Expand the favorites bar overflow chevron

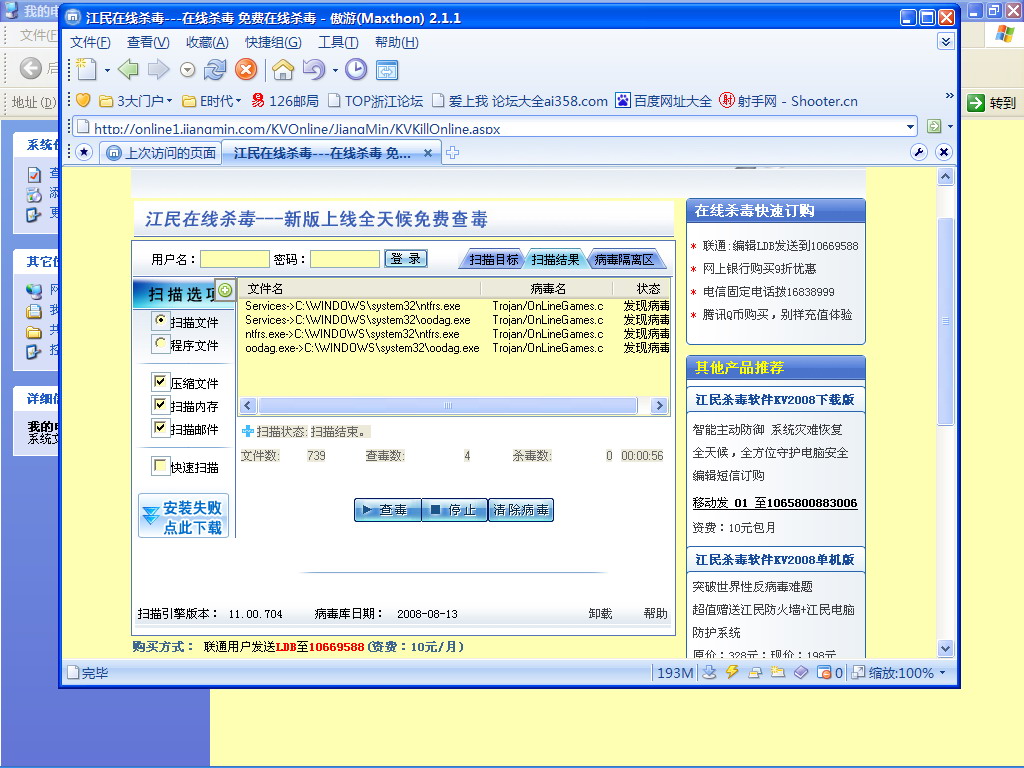tap(949, 96)
